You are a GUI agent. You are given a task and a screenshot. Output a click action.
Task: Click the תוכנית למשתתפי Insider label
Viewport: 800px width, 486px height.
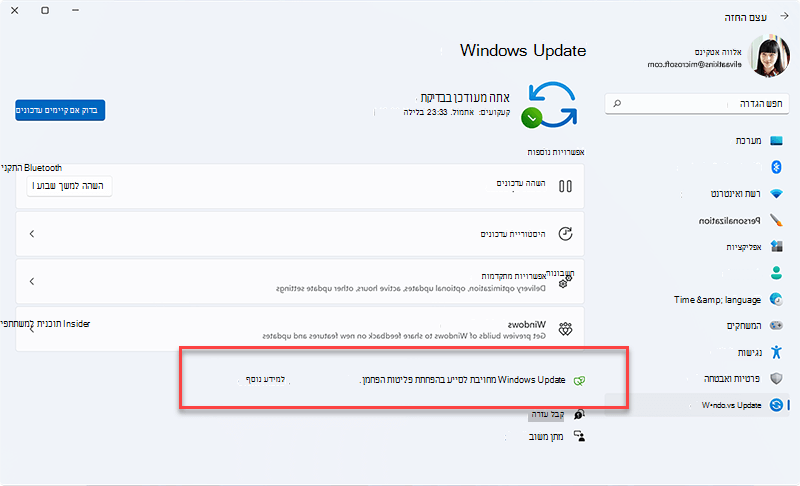(45, 324)
